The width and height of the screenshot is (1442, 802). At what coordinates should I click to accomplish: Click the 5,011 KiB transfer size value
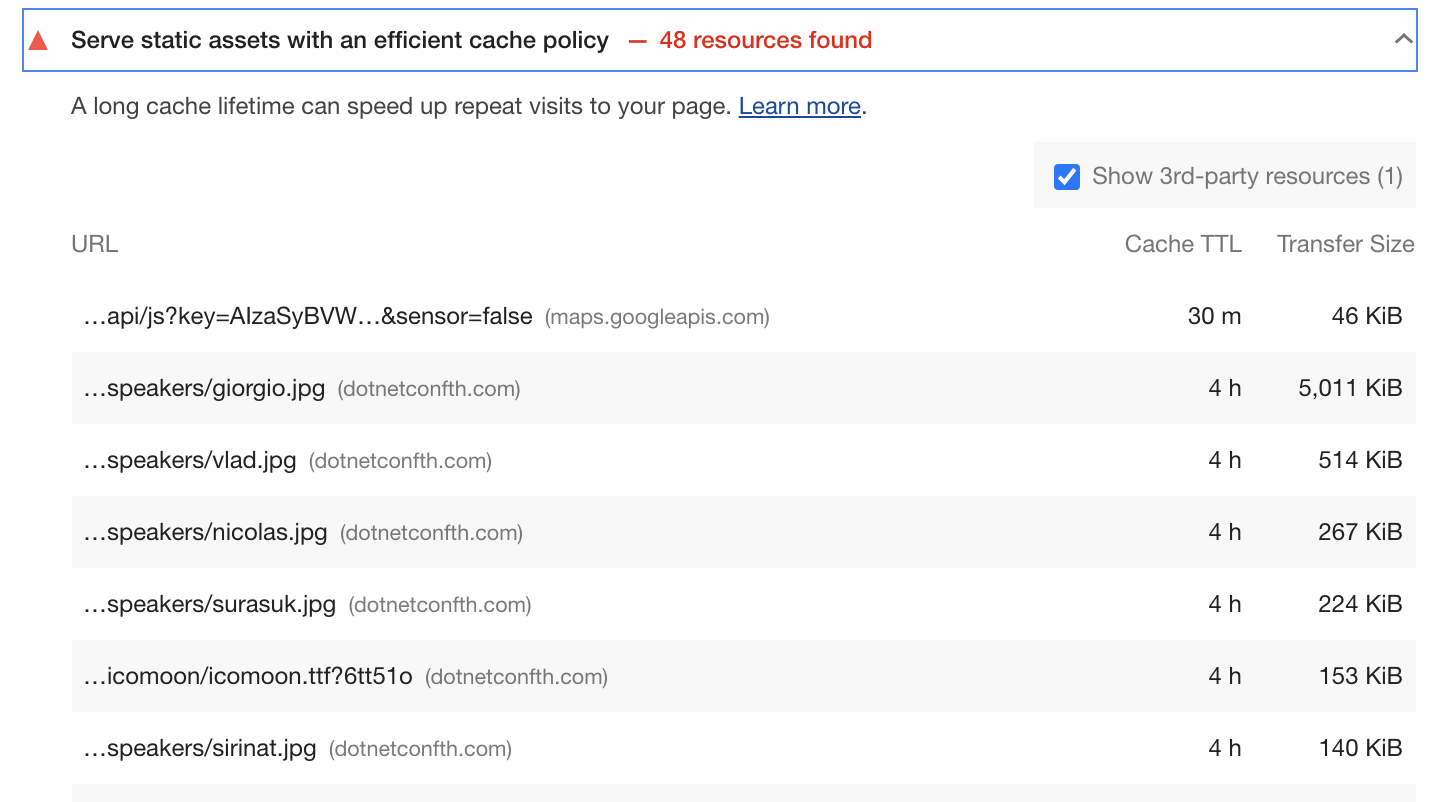tap(1349, 388)
